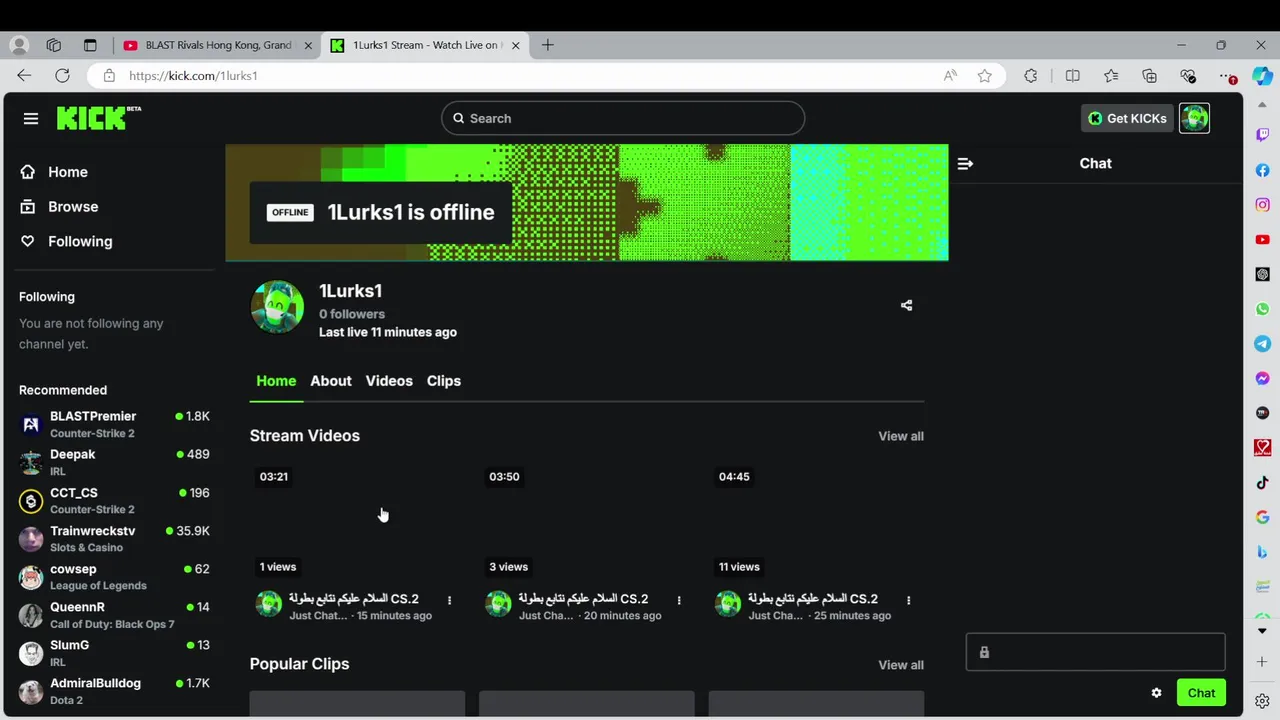Switch to the About tab

[331, 381]
